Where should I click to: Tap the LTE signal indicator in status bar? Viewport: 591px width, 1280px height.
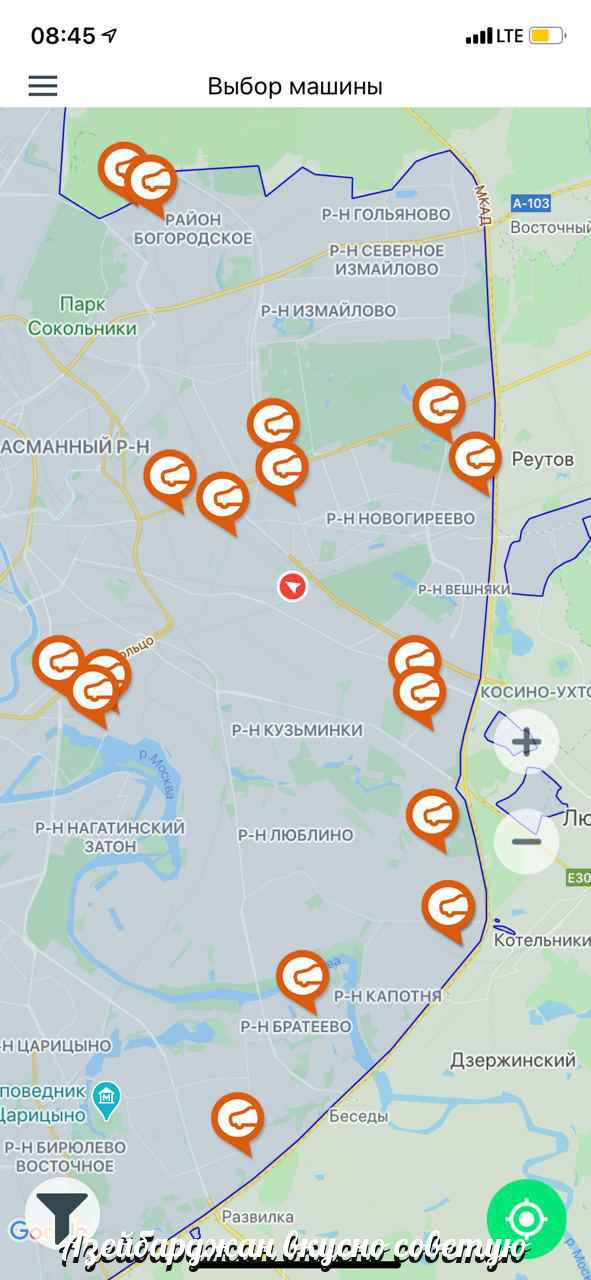[x=510, y=36]
